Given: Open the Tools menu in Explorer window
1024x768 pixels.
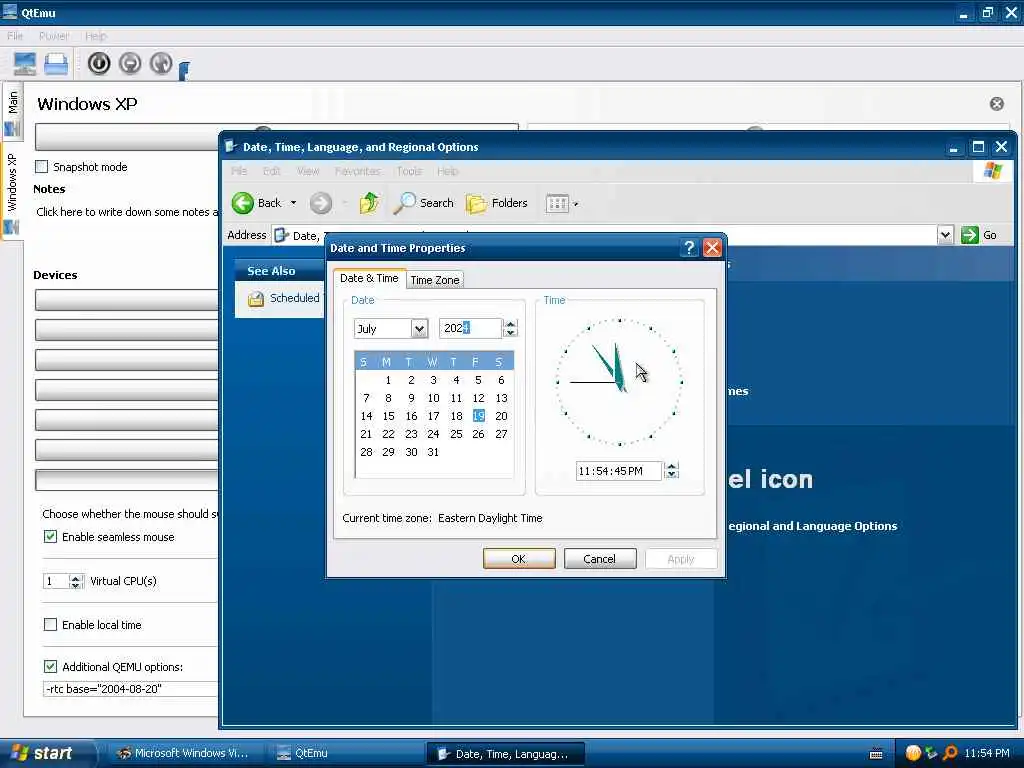Looking at the screenshot, I should (409, 171).
